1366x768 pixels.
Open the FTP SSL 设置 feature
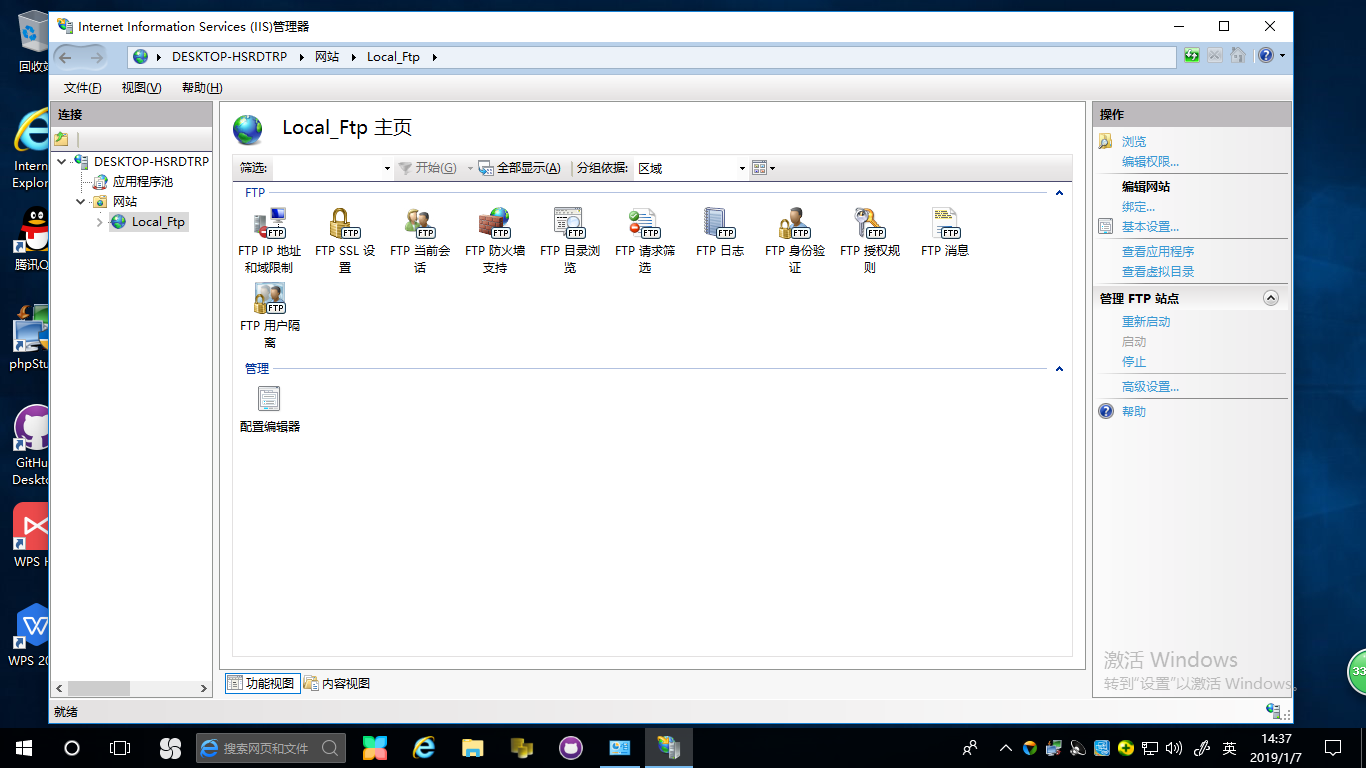click(343, 227)
